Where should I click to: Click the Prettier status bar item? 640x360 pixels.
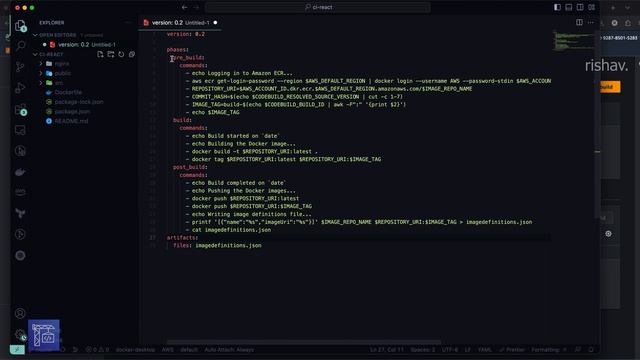coord(512,349)
